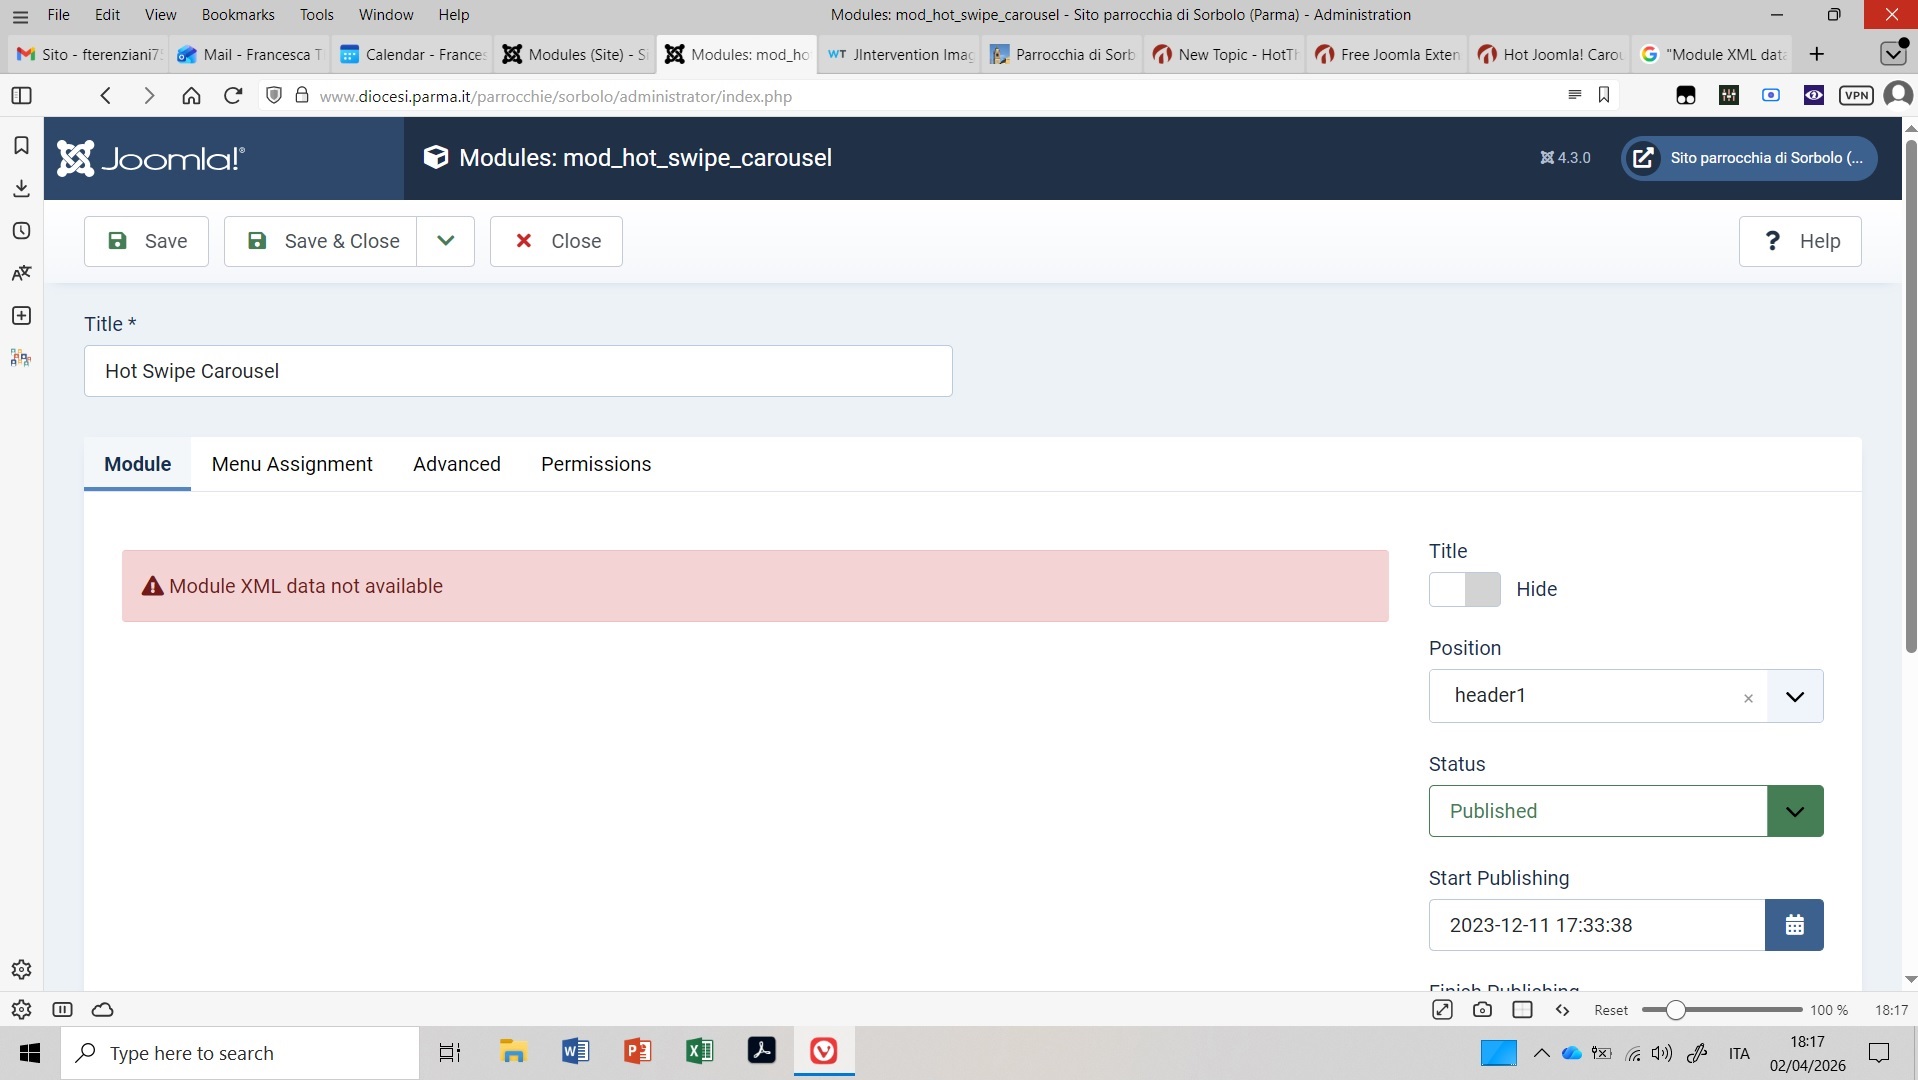Image resolution: width=1918 pixels, height=1080 pixels.
Task: Open the history panel clock icon
Action: (21, 231)
